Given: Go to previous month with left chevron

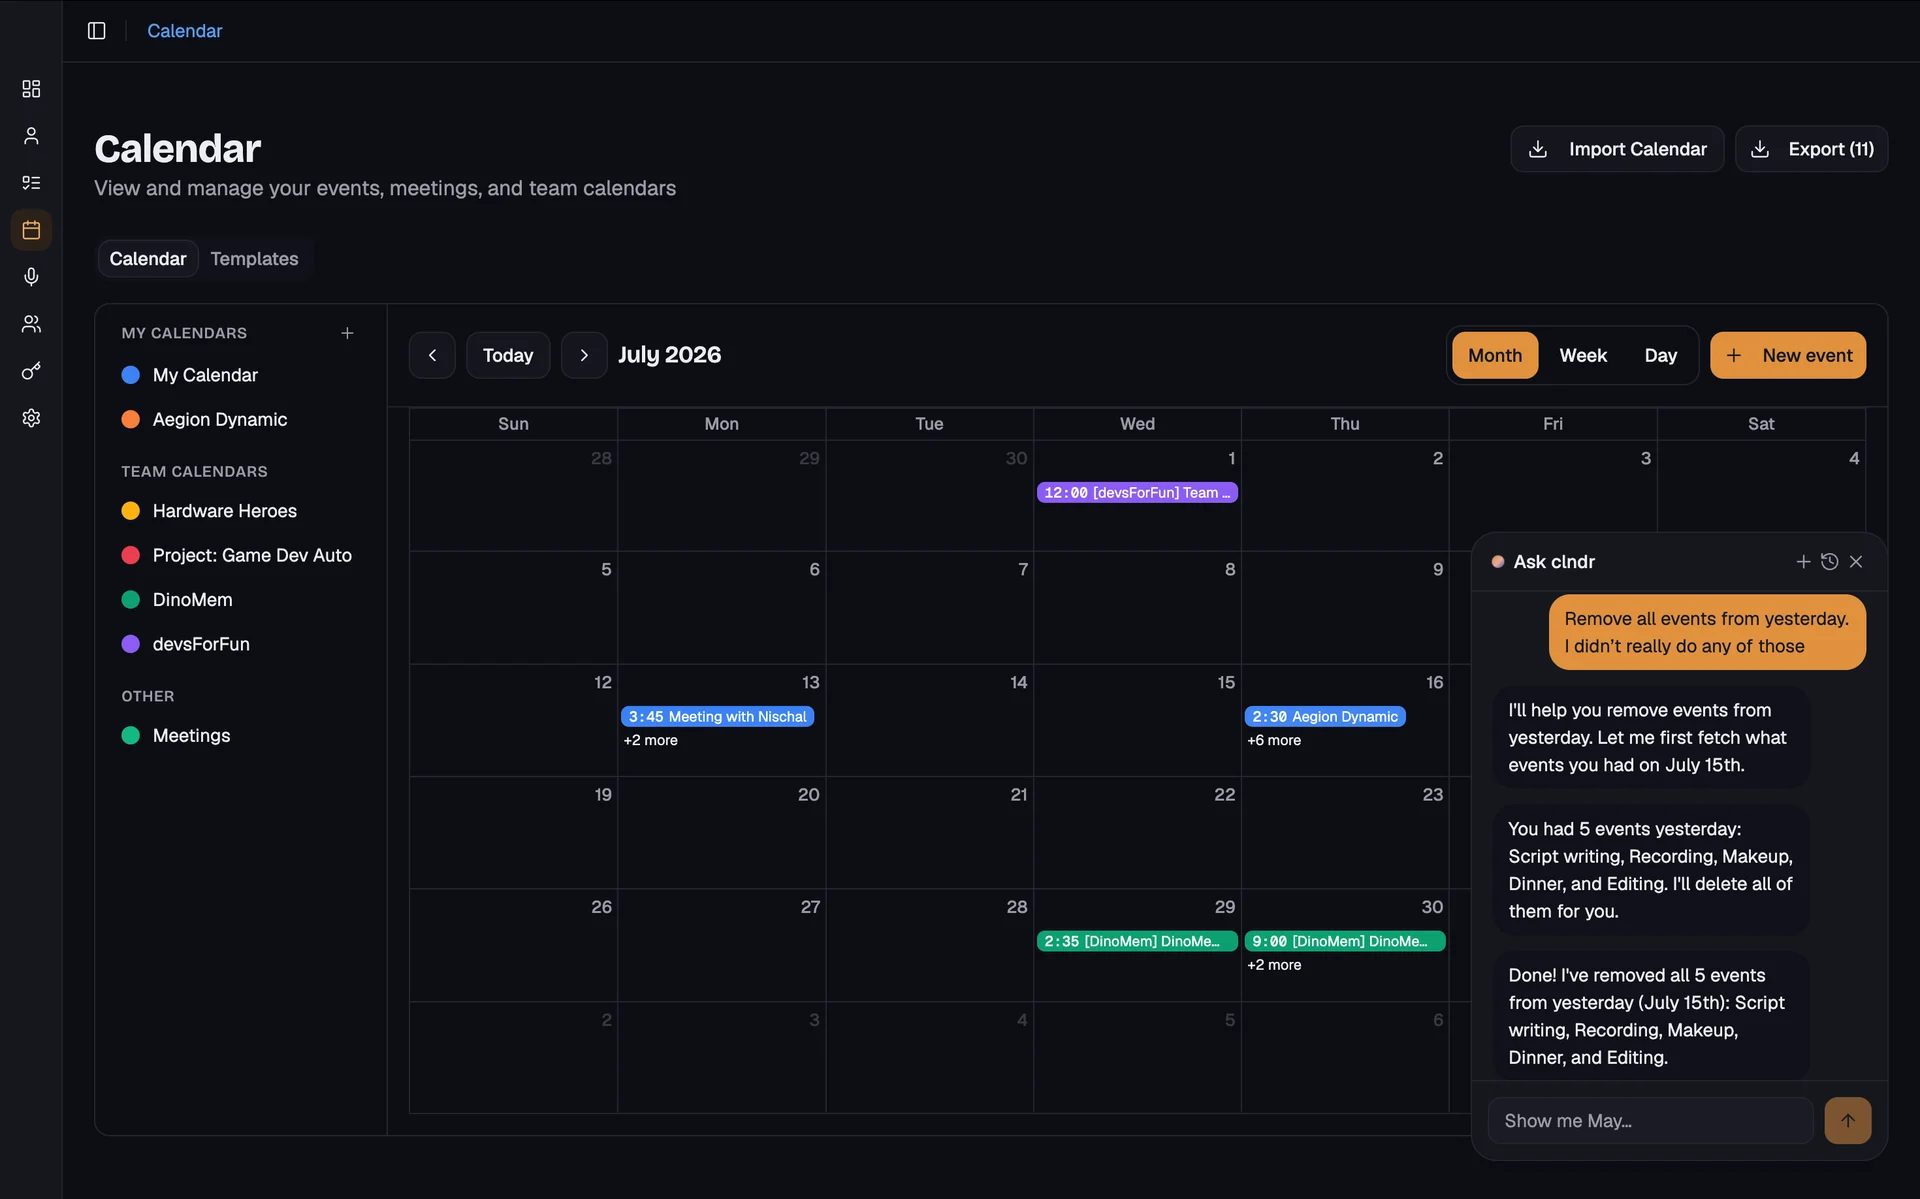Looking at the screenshot, I should tap(432, 355).
